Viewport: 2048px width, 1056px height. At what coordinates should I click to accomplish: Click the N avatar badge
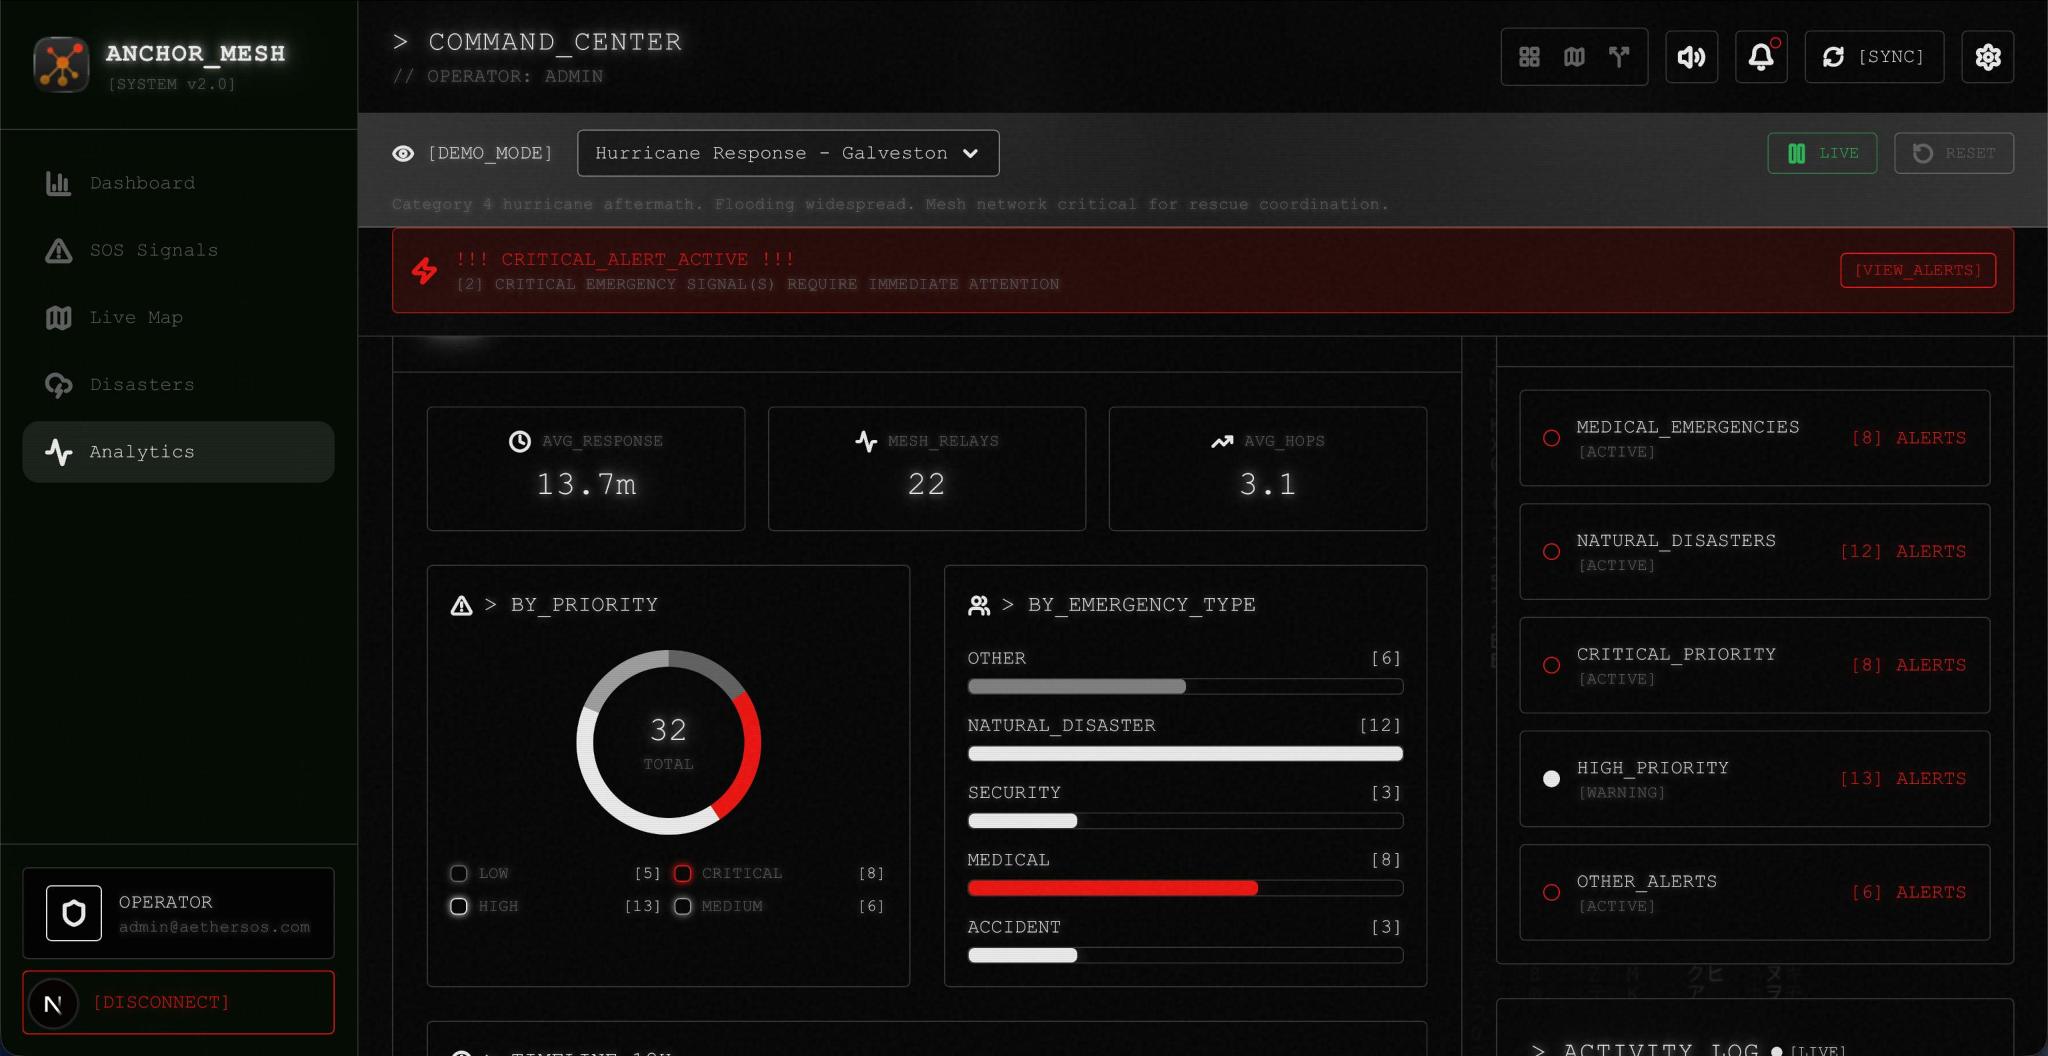[53, 1003]
